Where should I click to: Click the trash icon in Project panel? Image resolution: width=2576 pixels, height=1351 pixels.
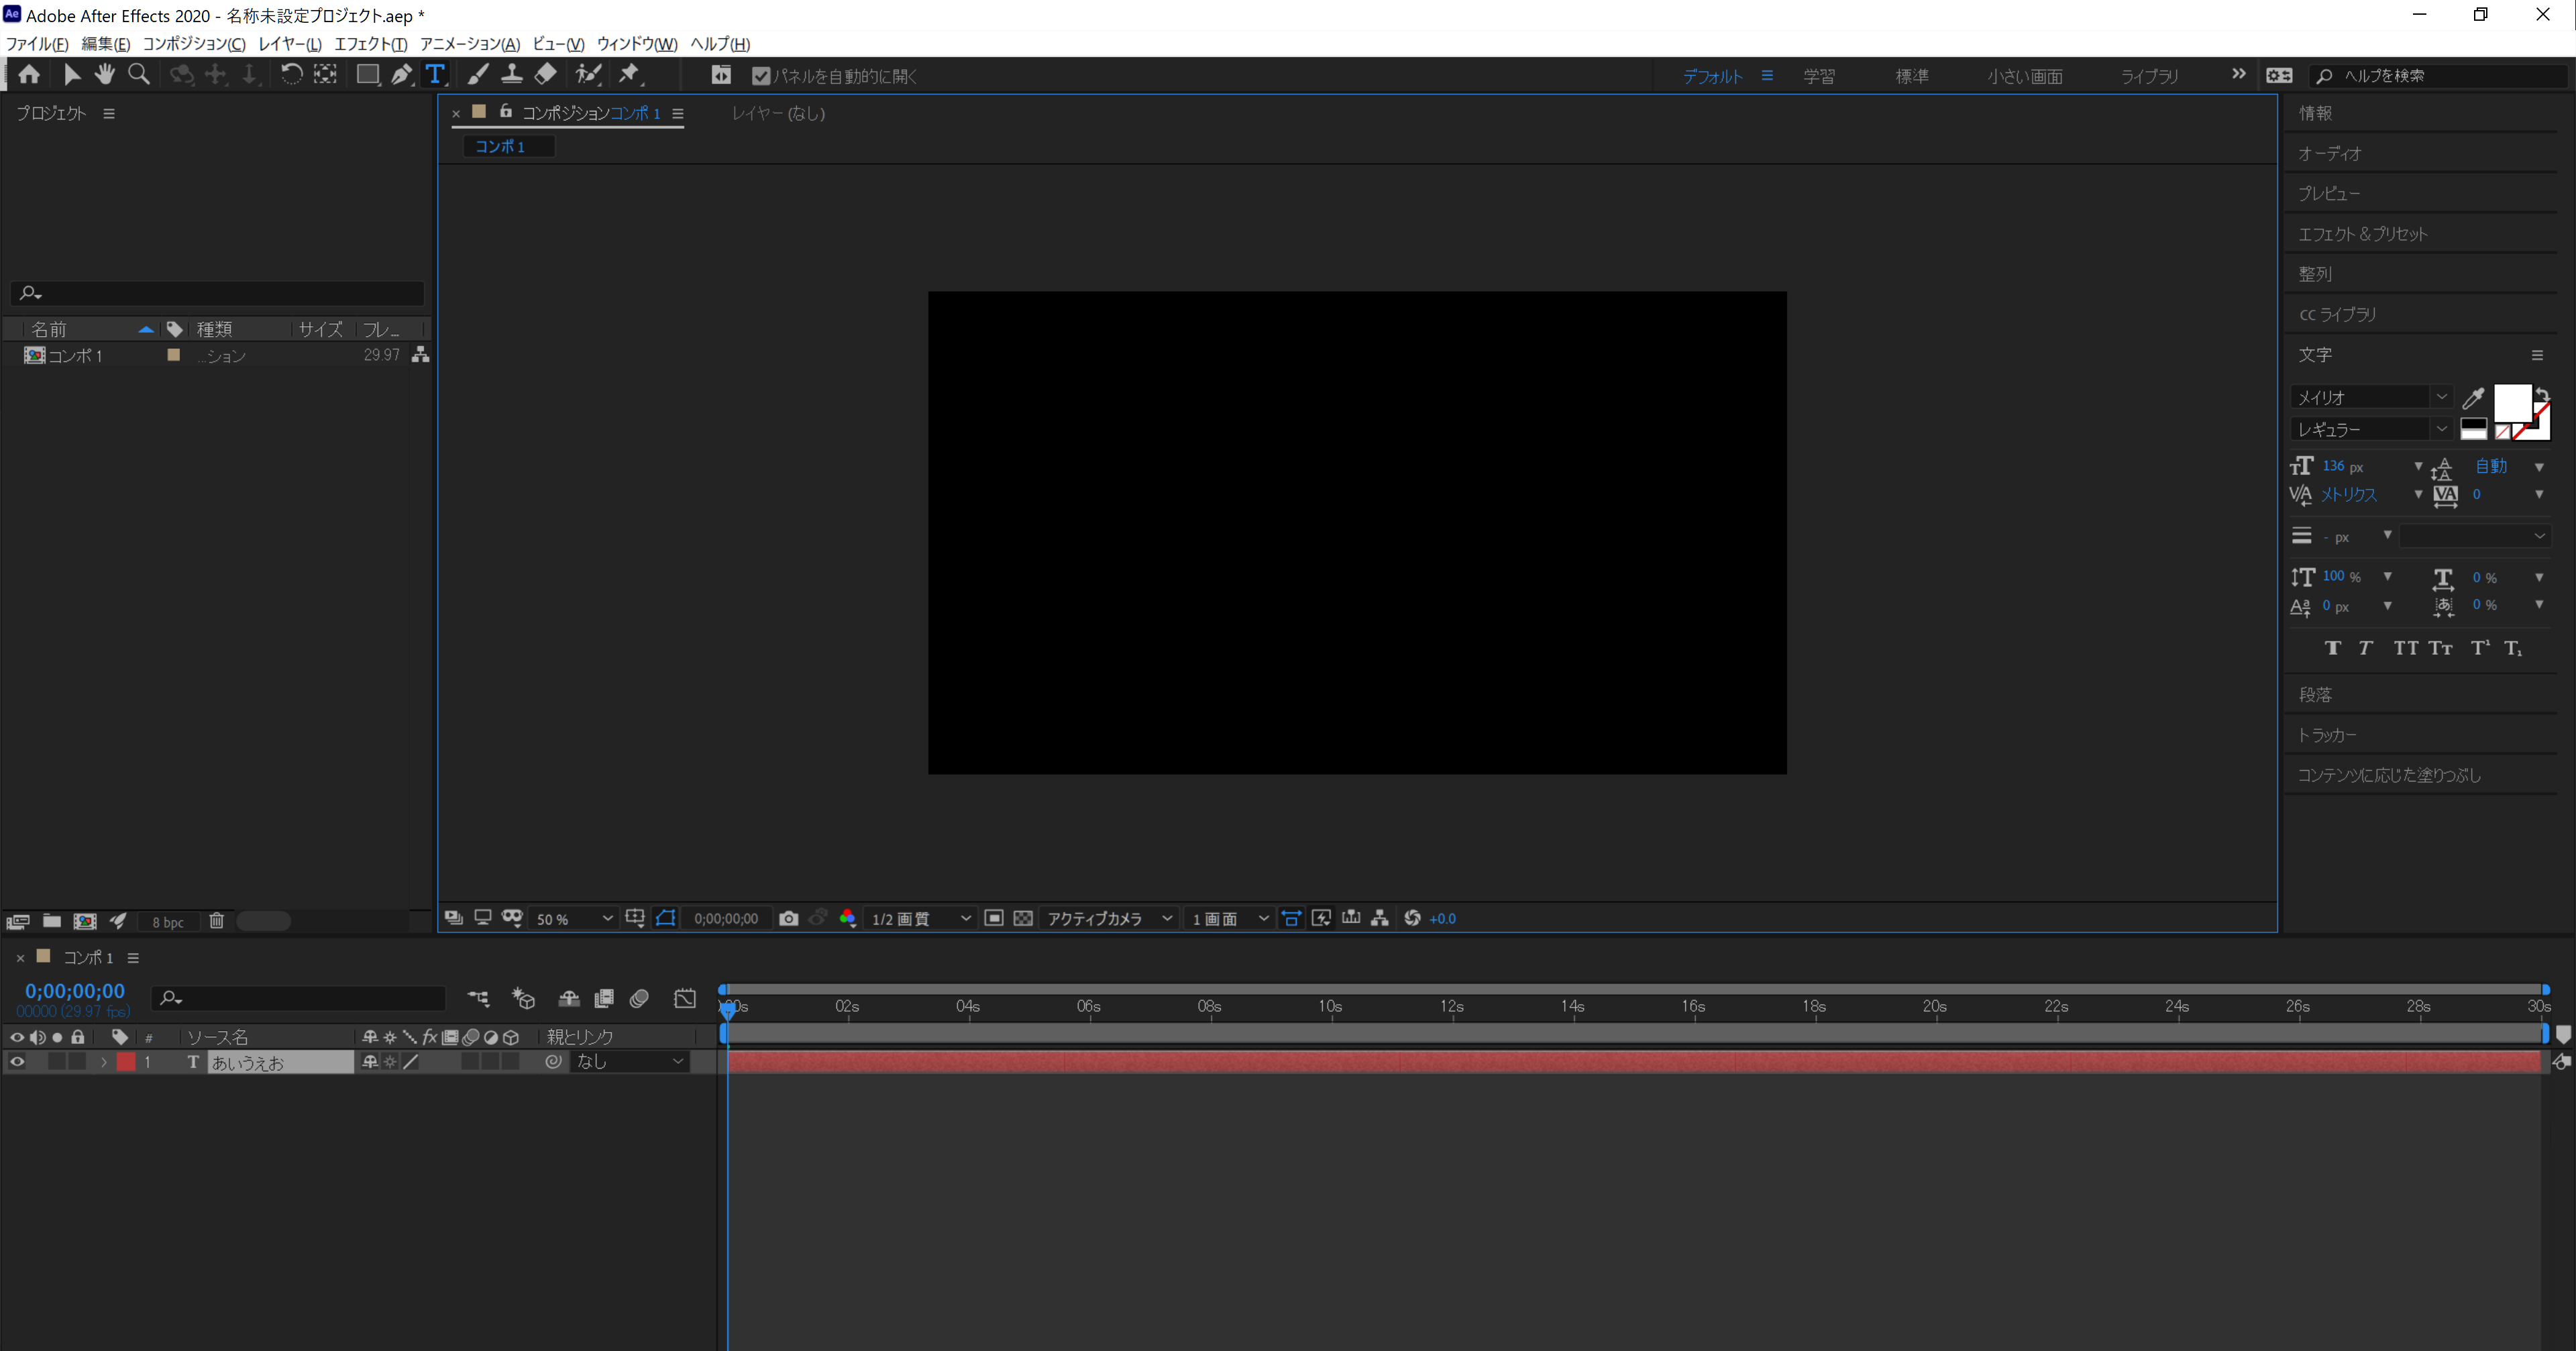(216, 921)
